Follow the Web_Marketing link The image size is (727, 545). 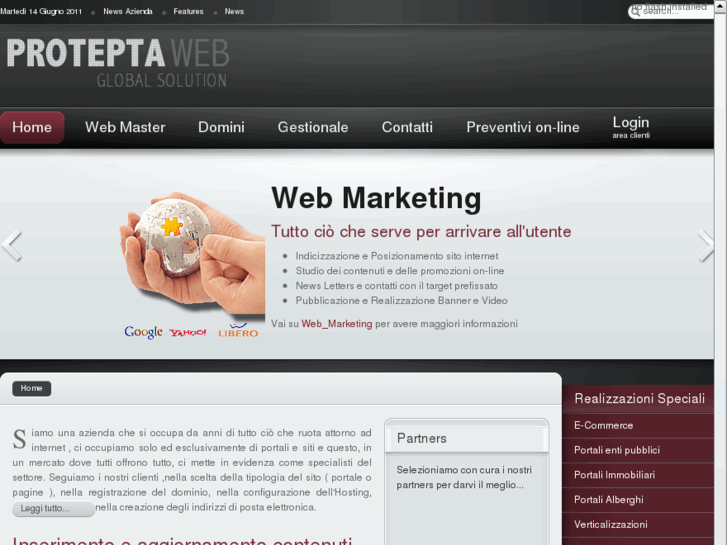[337, 324]
